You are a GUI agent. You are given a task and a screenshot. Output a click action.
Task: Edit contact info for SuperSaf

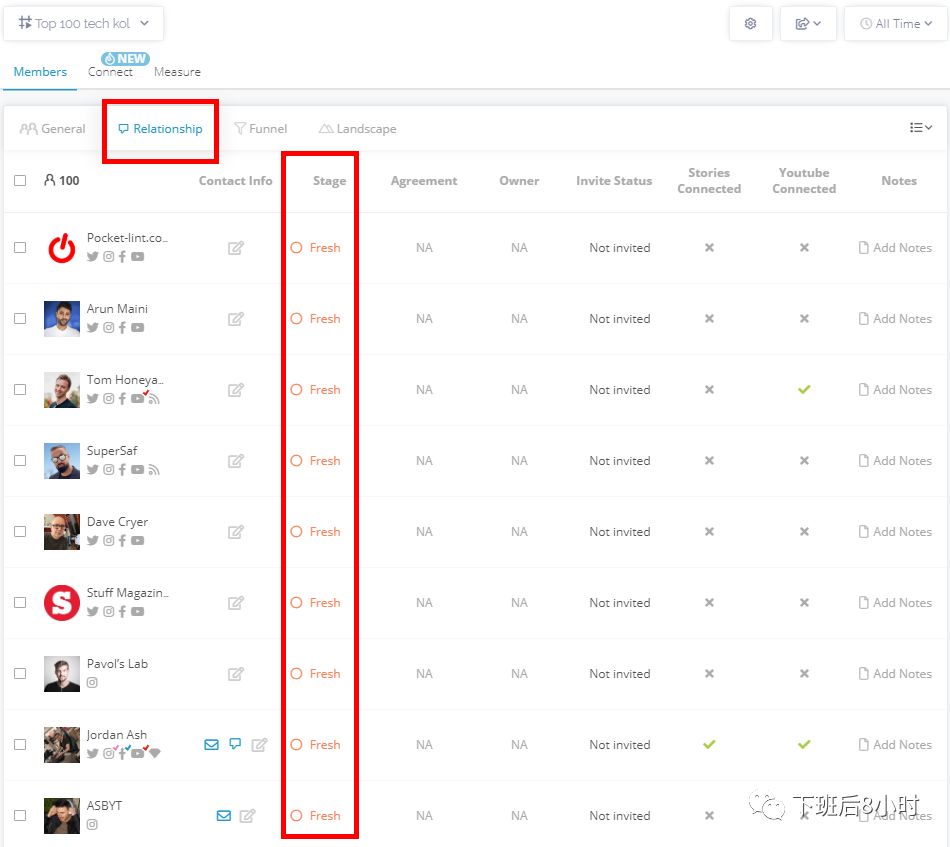236,460
